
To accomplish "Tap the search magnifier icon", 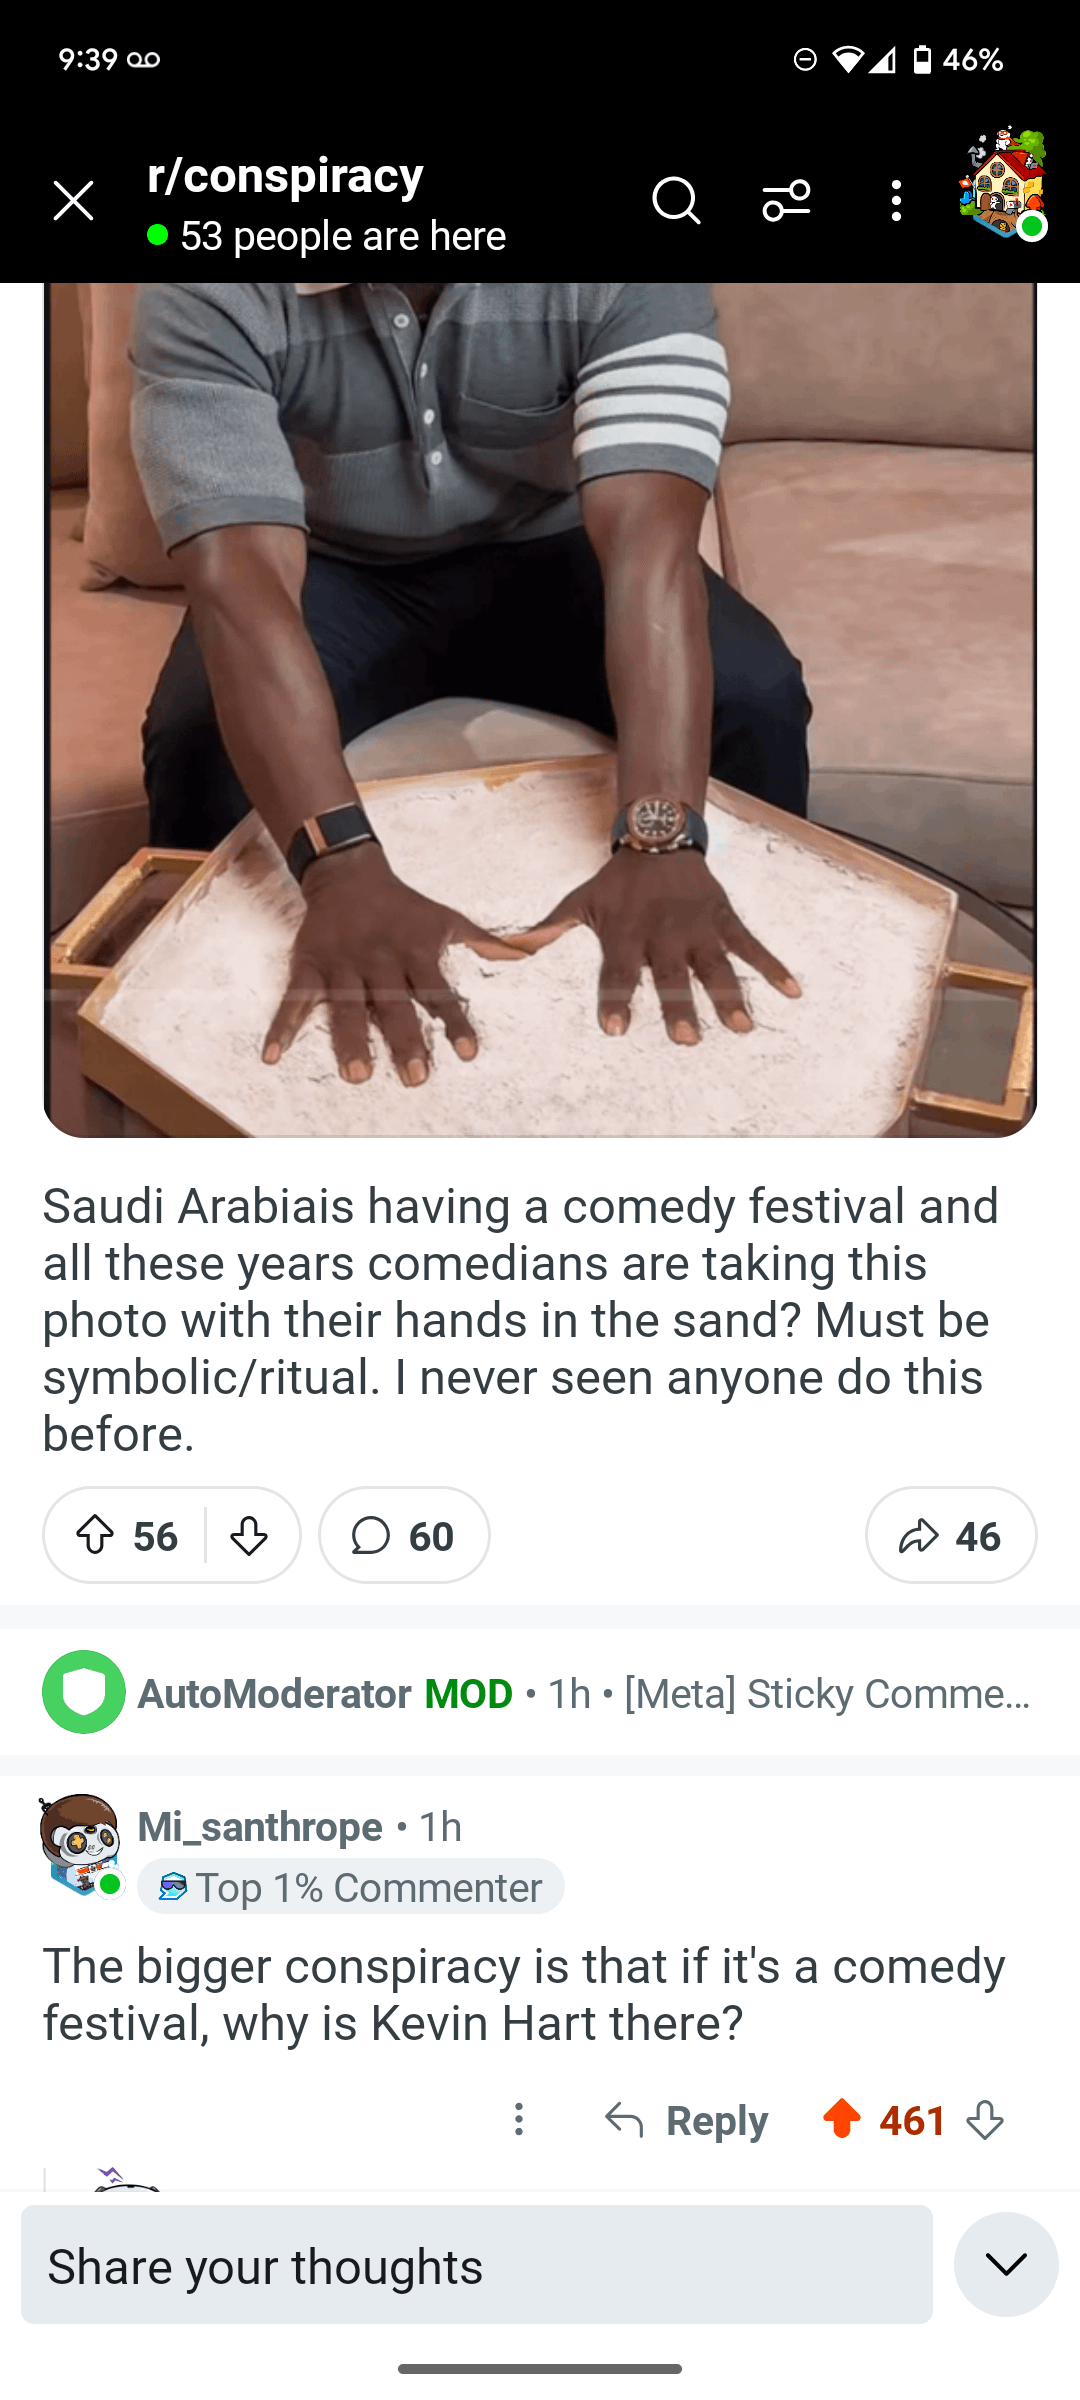I will coord(676,201).
